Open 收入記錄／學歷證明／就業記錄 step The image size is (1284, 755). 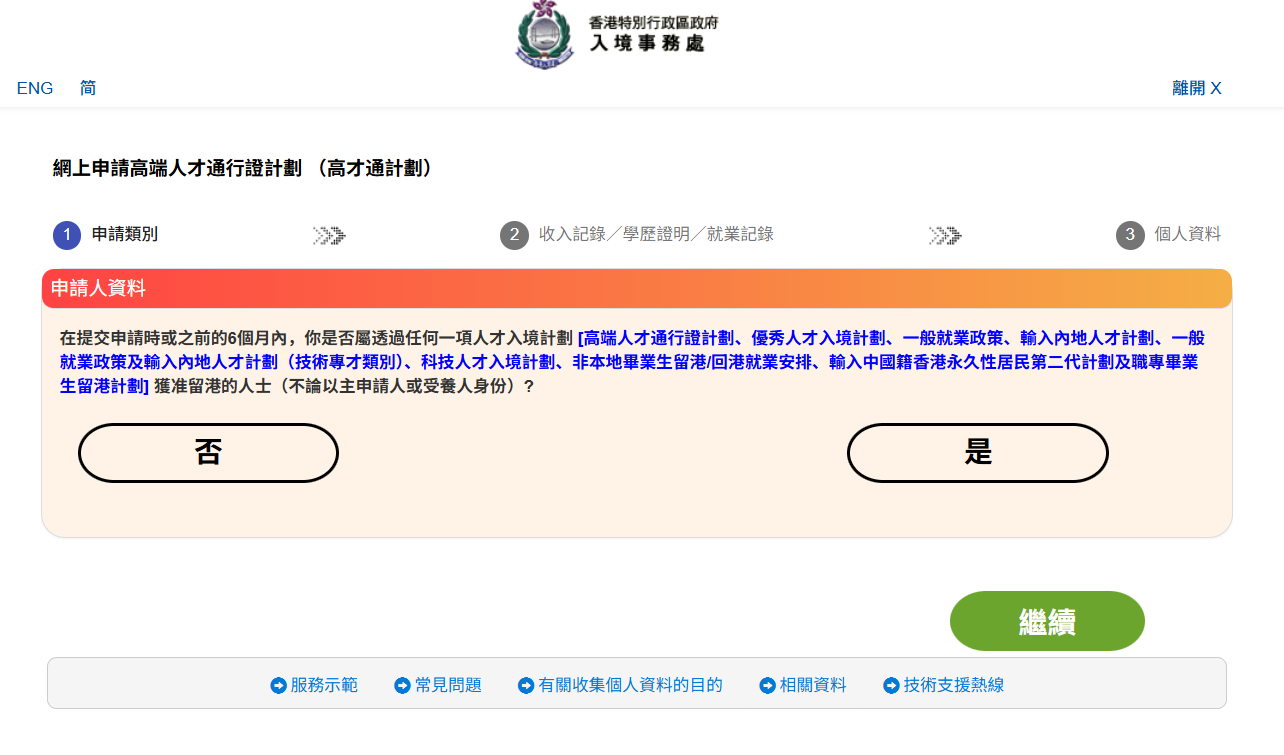click(x=656, y=234)
